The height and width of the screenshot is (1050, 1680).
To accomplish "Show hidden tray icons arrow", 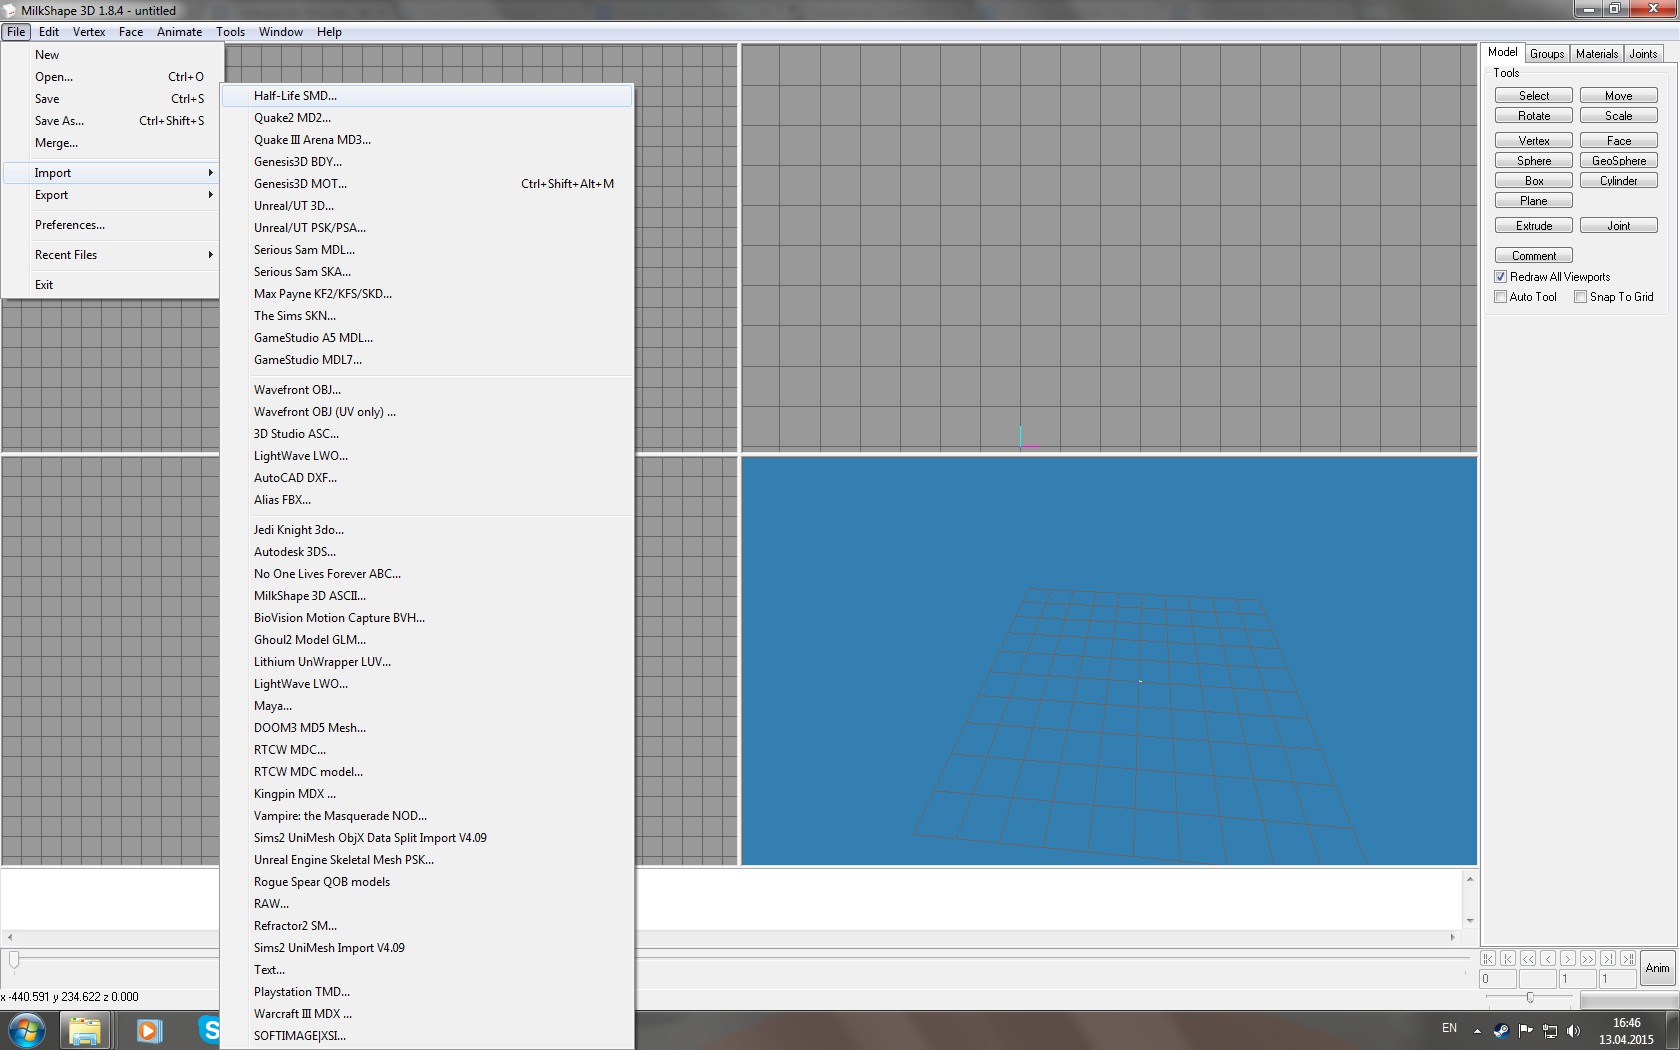I will point(1477,1030).
